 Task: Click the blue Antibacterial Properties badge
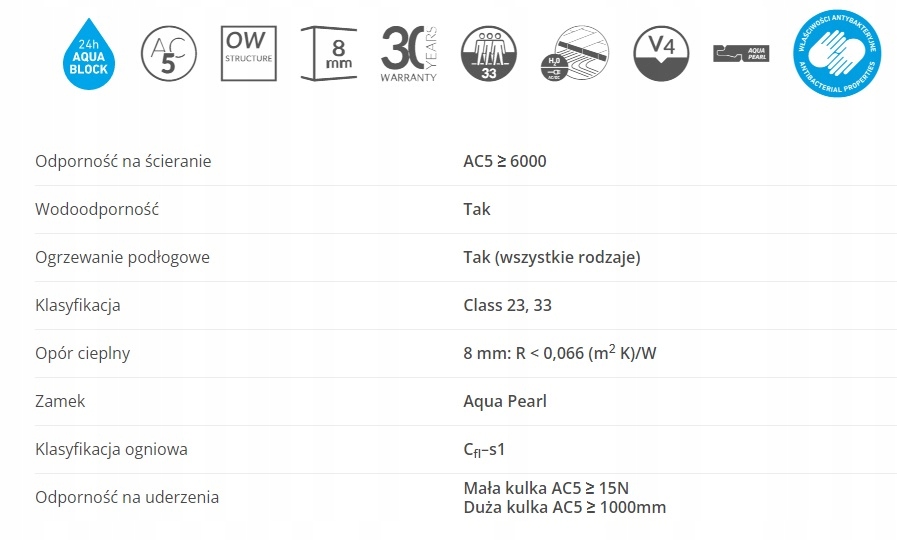click(835, 54)
